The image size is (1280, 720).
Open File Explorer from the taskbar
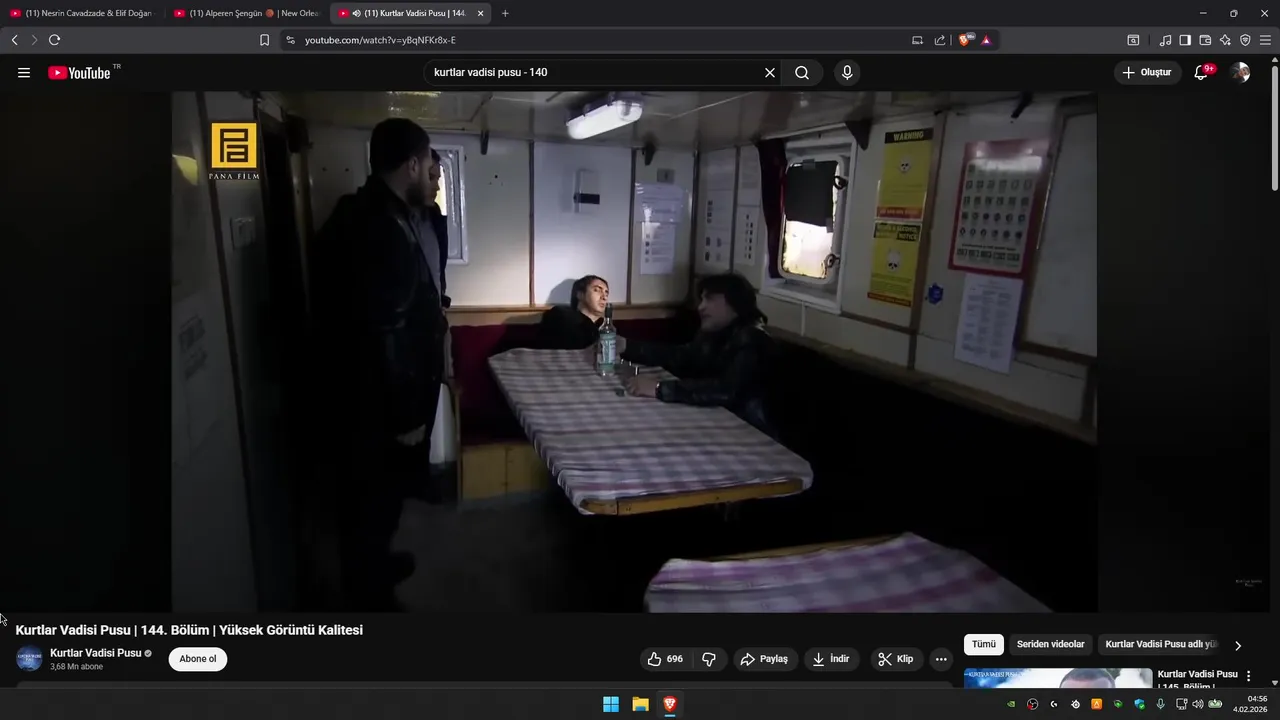pos(640,704)
